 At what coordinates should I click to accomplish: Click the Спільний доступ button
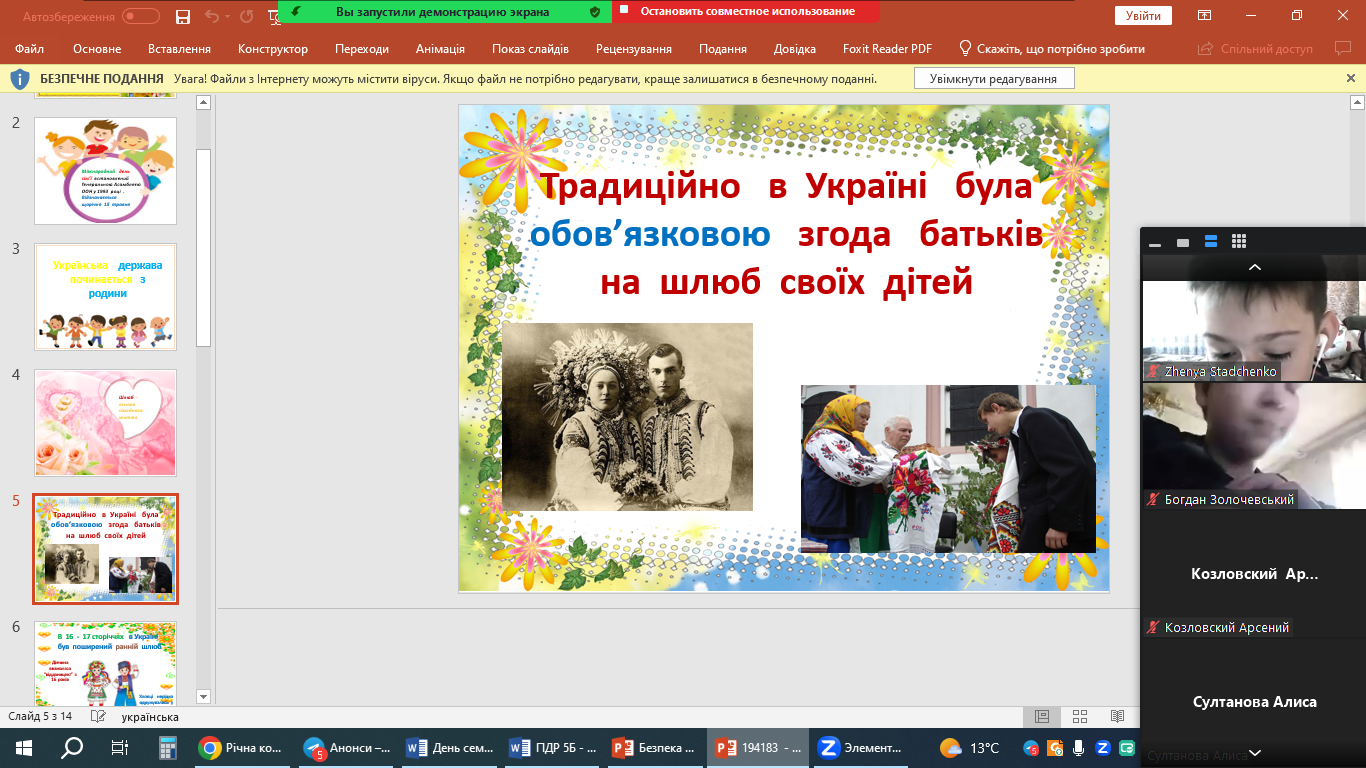1255,49
